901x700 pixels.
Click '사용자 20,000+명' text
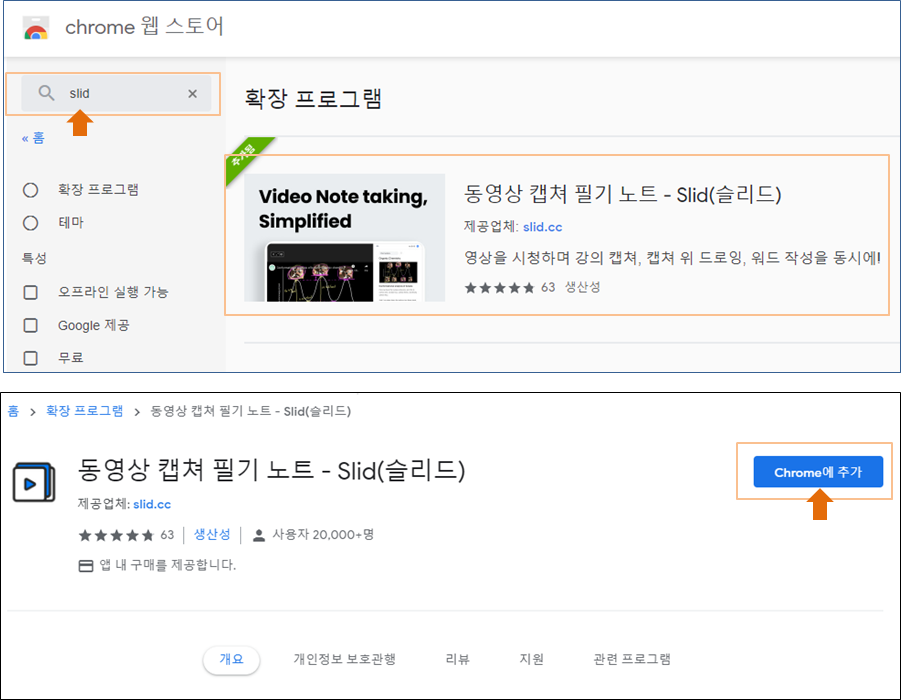[x=323, y=534]
